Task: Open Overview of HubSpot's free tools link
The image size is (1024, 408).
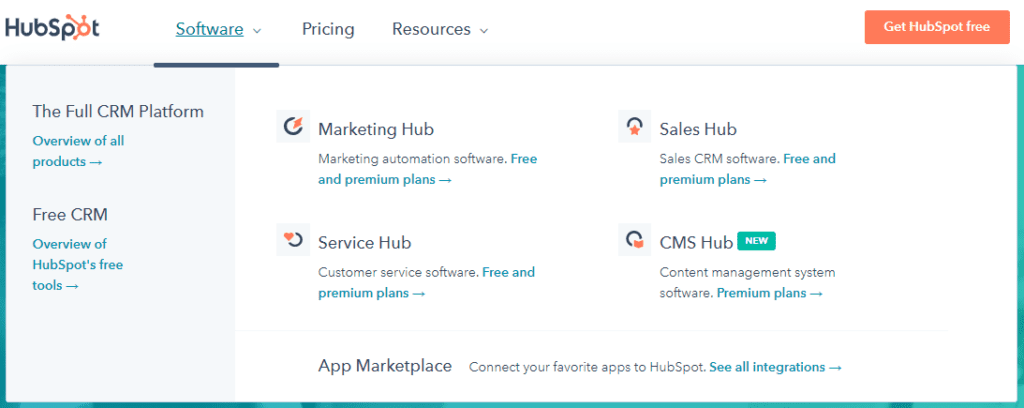Action: pyautogui.click(x=78, y=265)
